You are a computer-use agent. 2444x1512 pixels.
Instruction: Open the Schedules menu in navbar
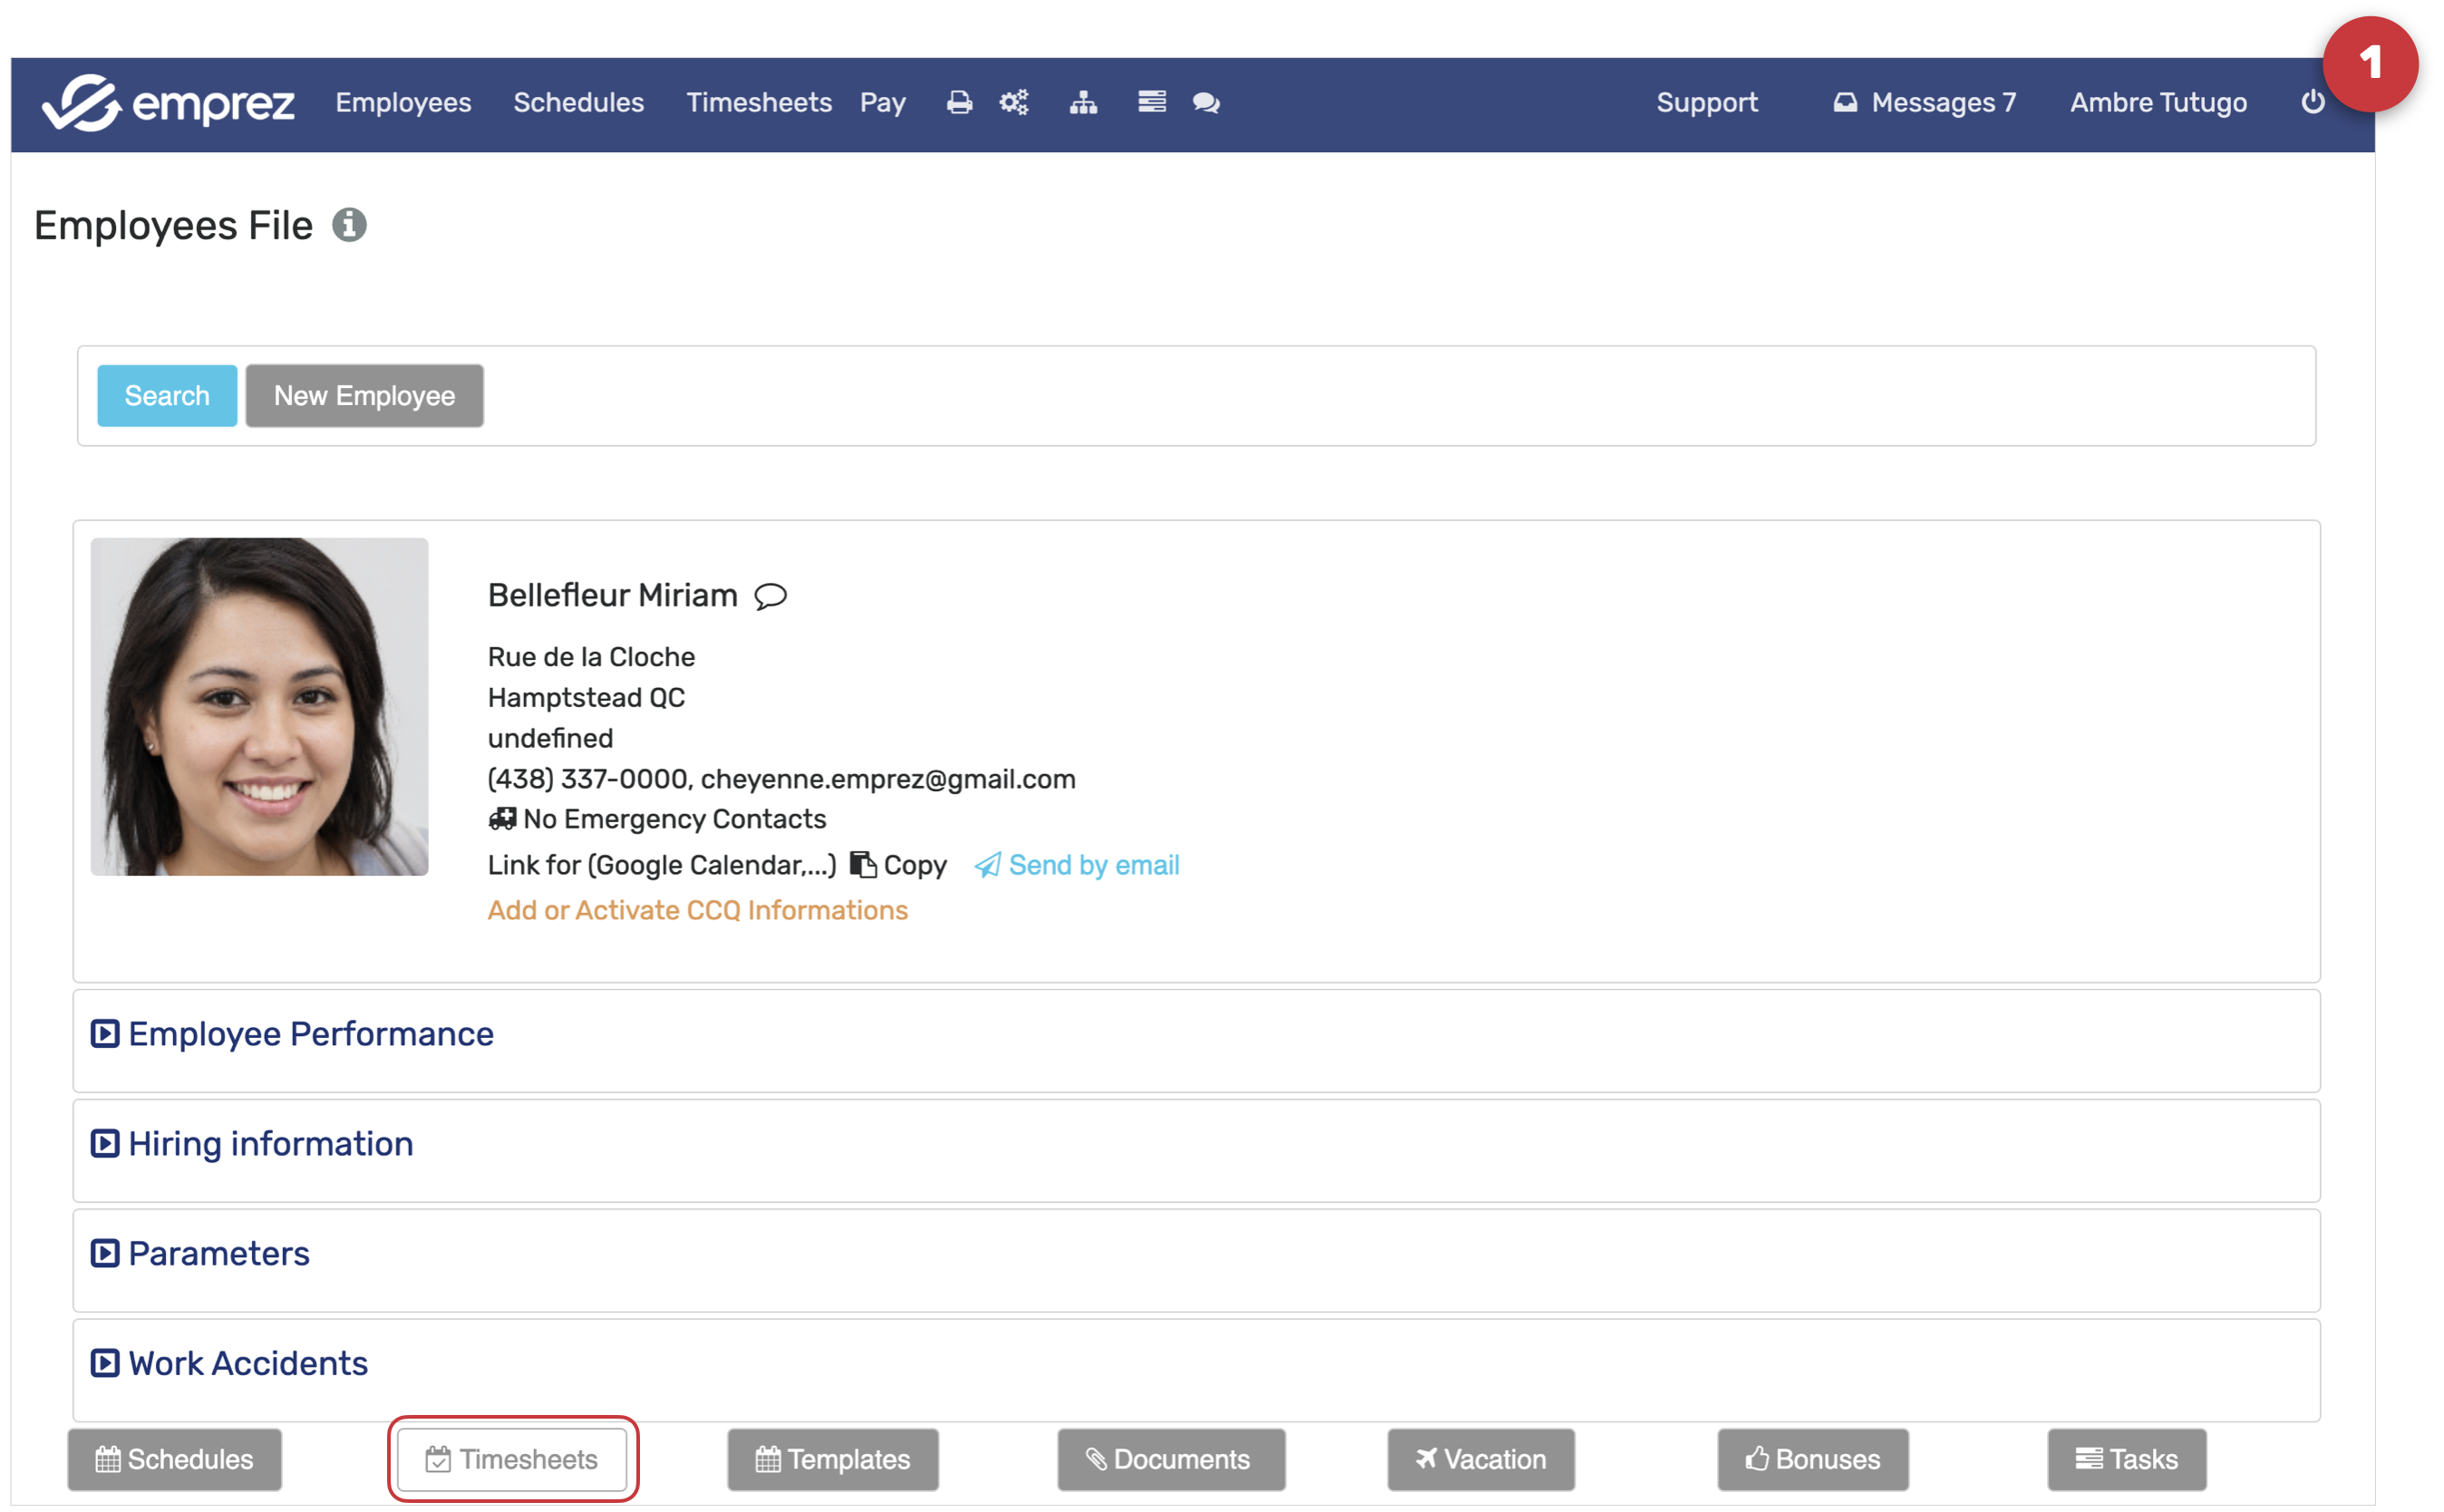click(x=578, y=103)
